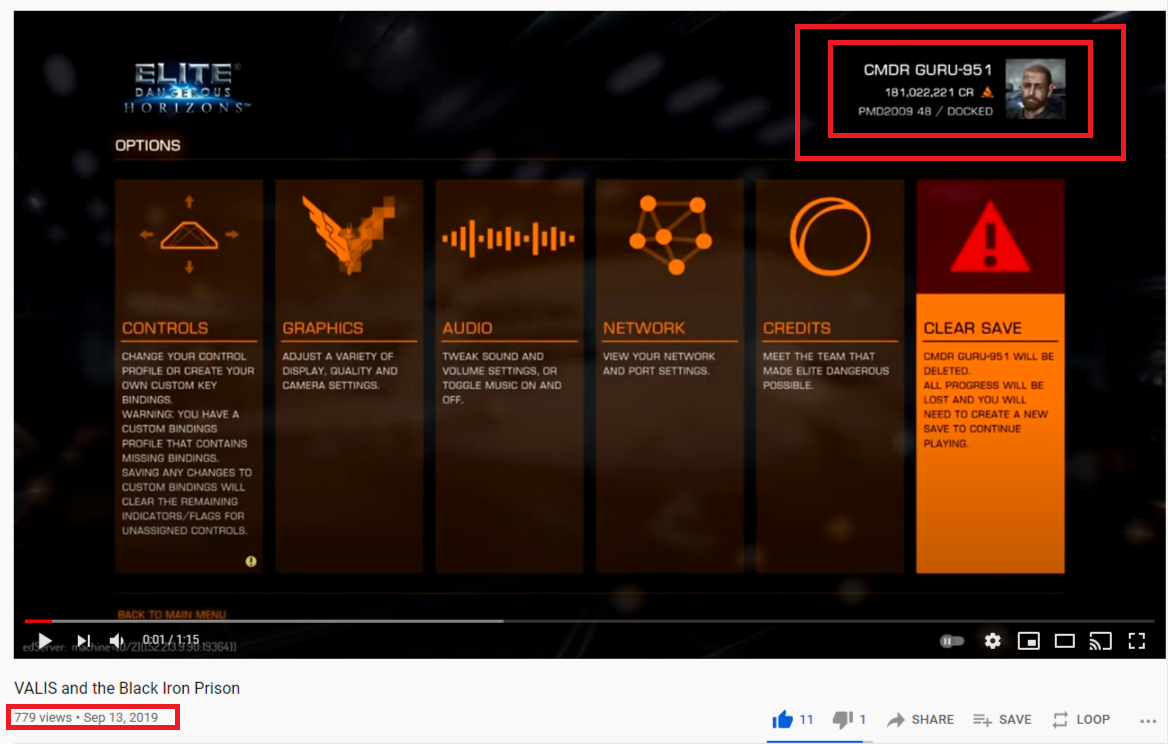Skip to the next video

(83, 640)
